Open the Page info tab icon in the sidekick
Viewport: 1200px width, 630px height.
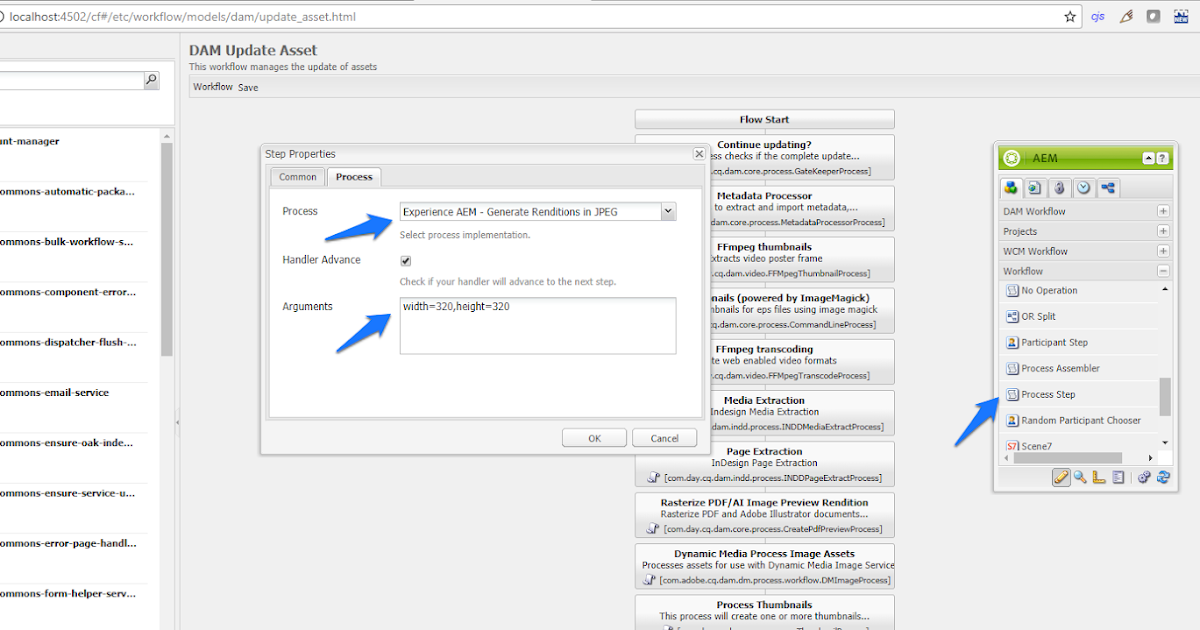pos(1035,187)
